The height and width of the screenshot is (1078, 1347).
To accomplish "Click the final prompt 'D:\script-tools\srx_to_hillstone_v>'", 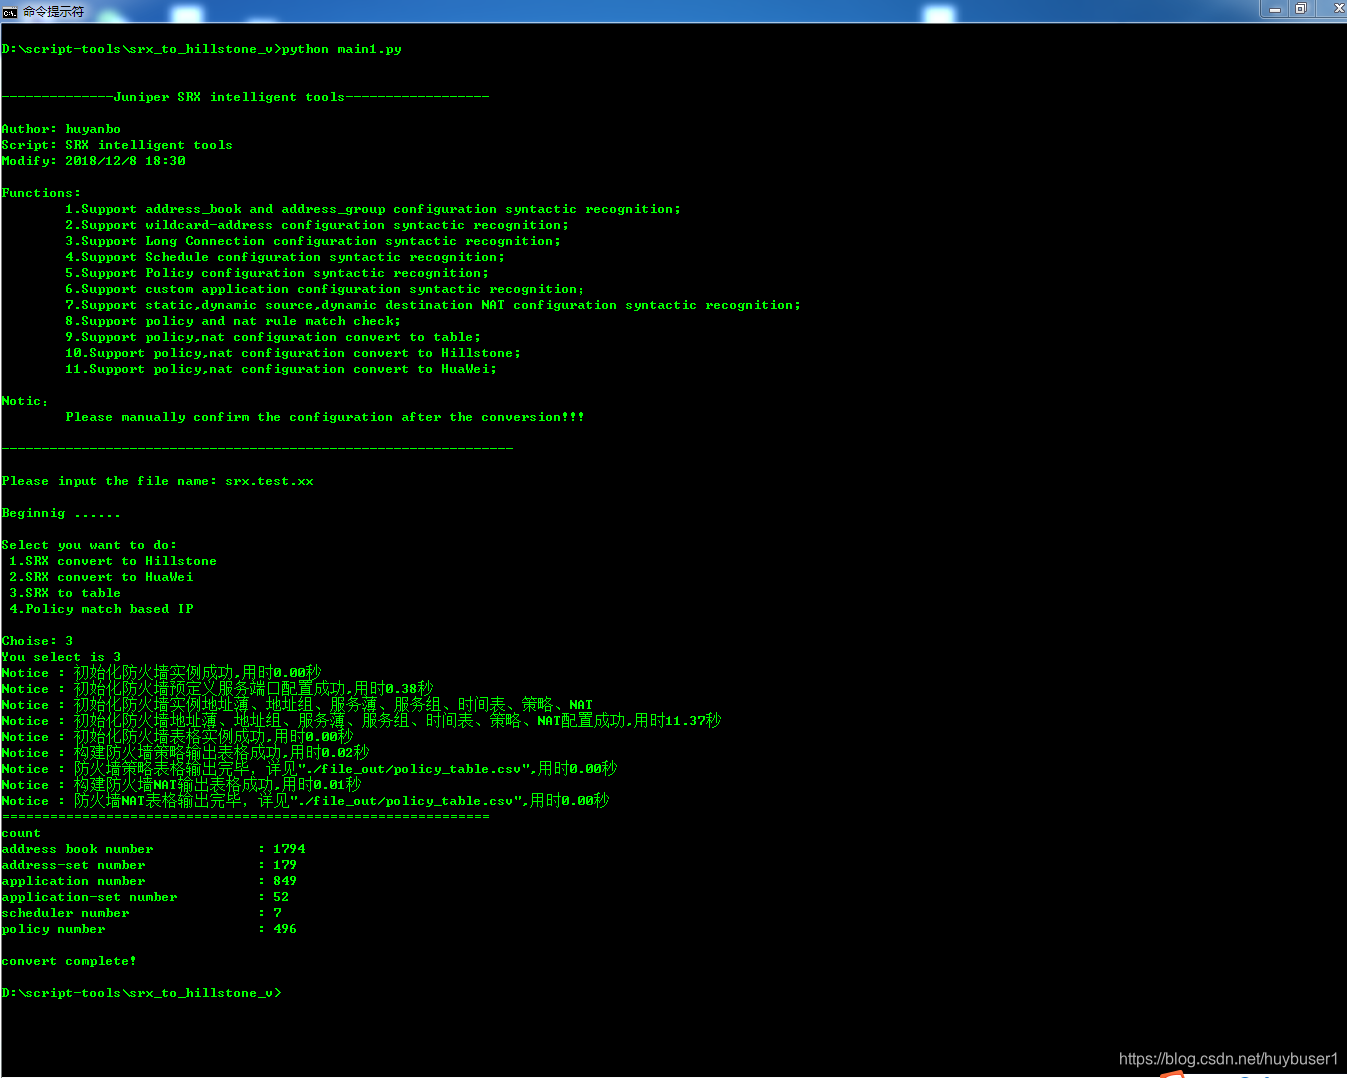I will click(x=142, y=993).
